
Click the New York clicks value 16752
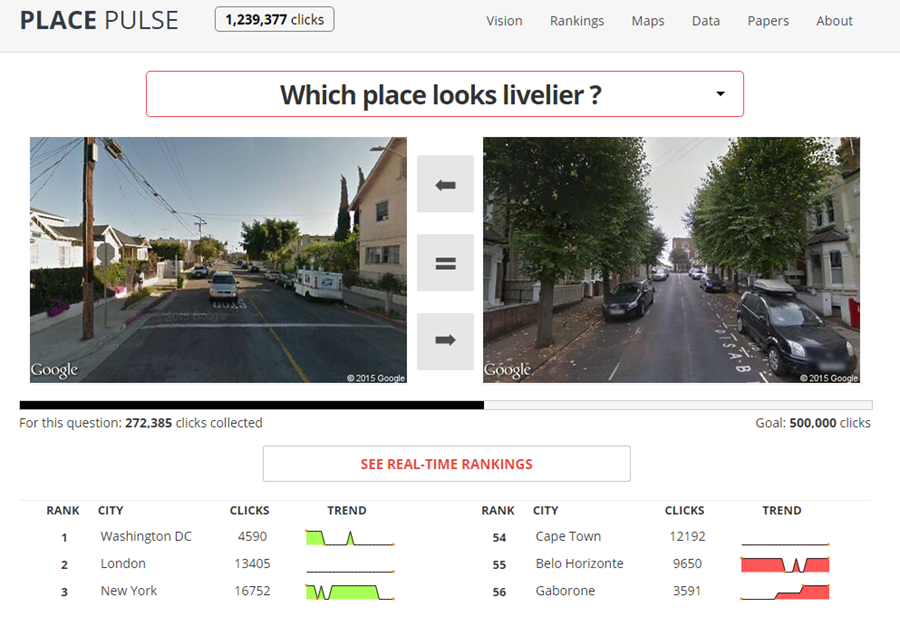(x=252, y=591)
